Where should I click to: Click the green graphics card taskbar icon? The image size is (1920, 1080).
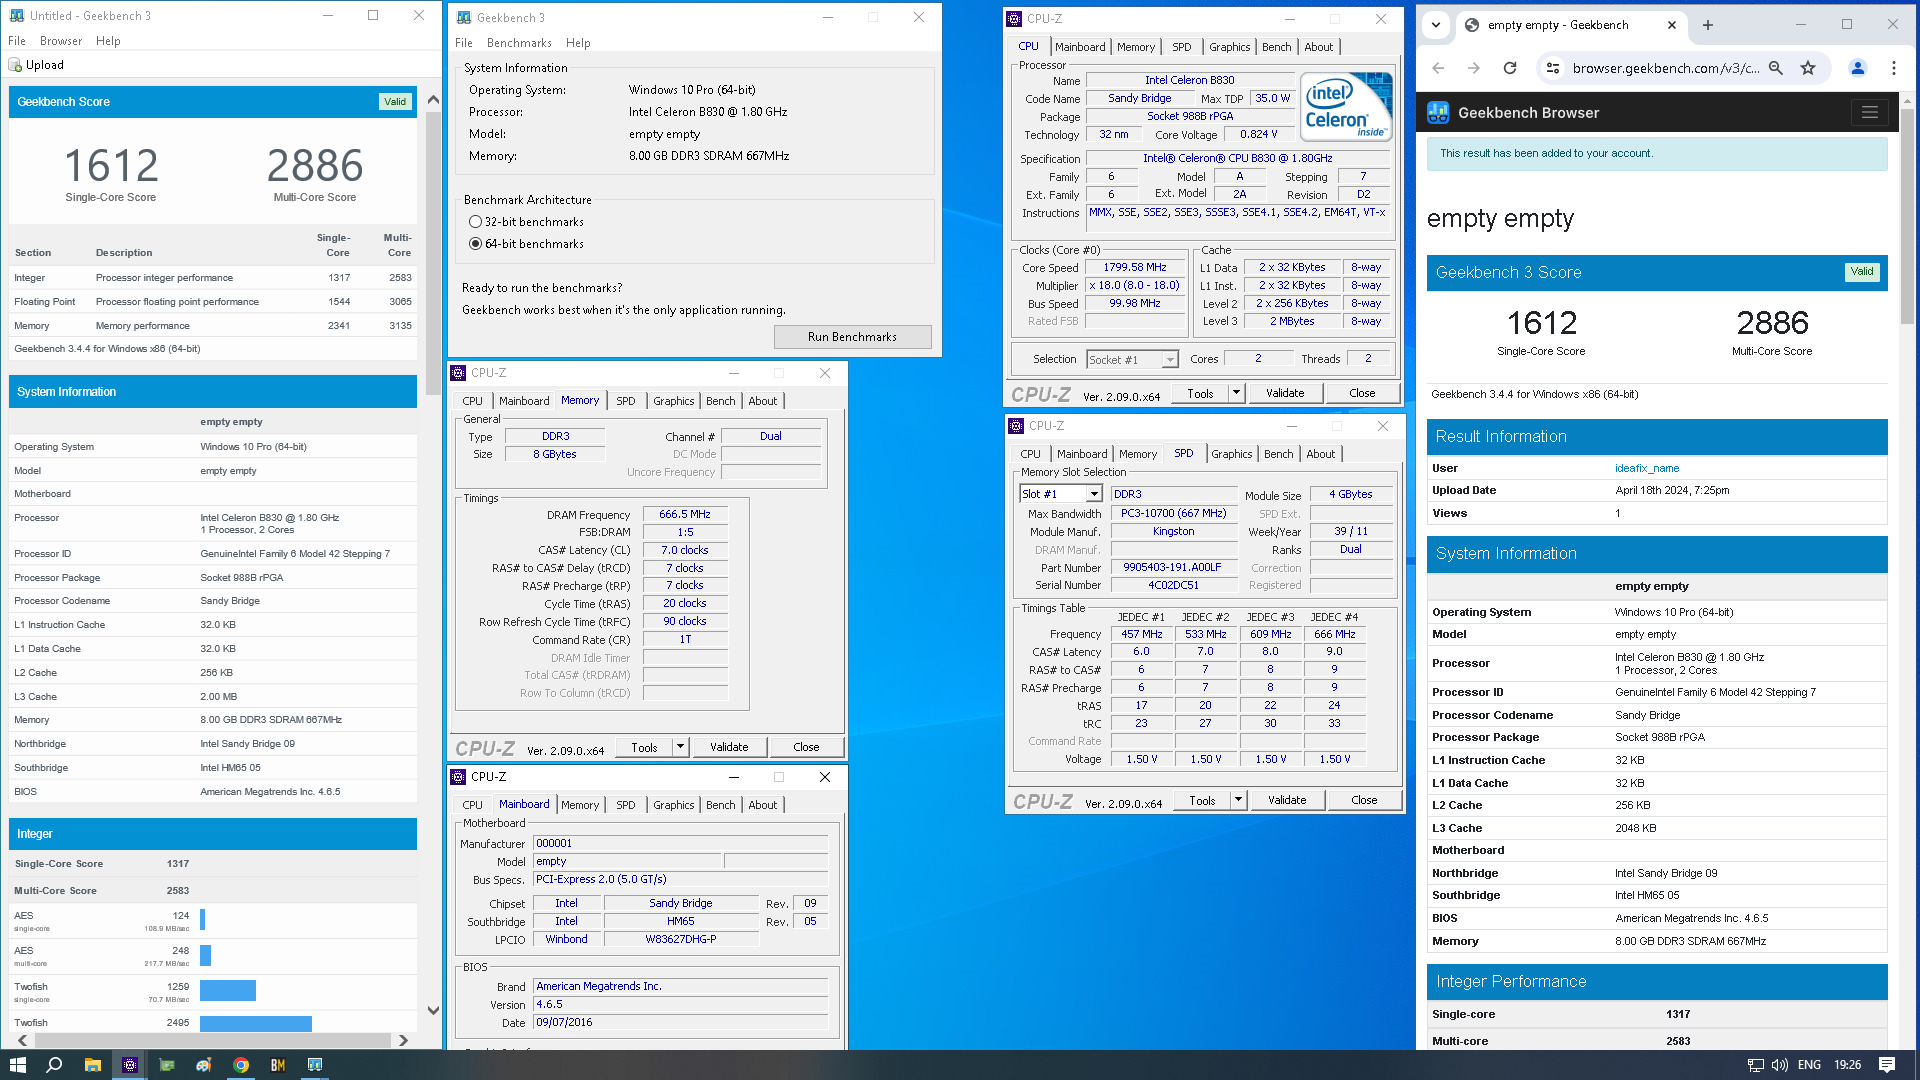167,1065
